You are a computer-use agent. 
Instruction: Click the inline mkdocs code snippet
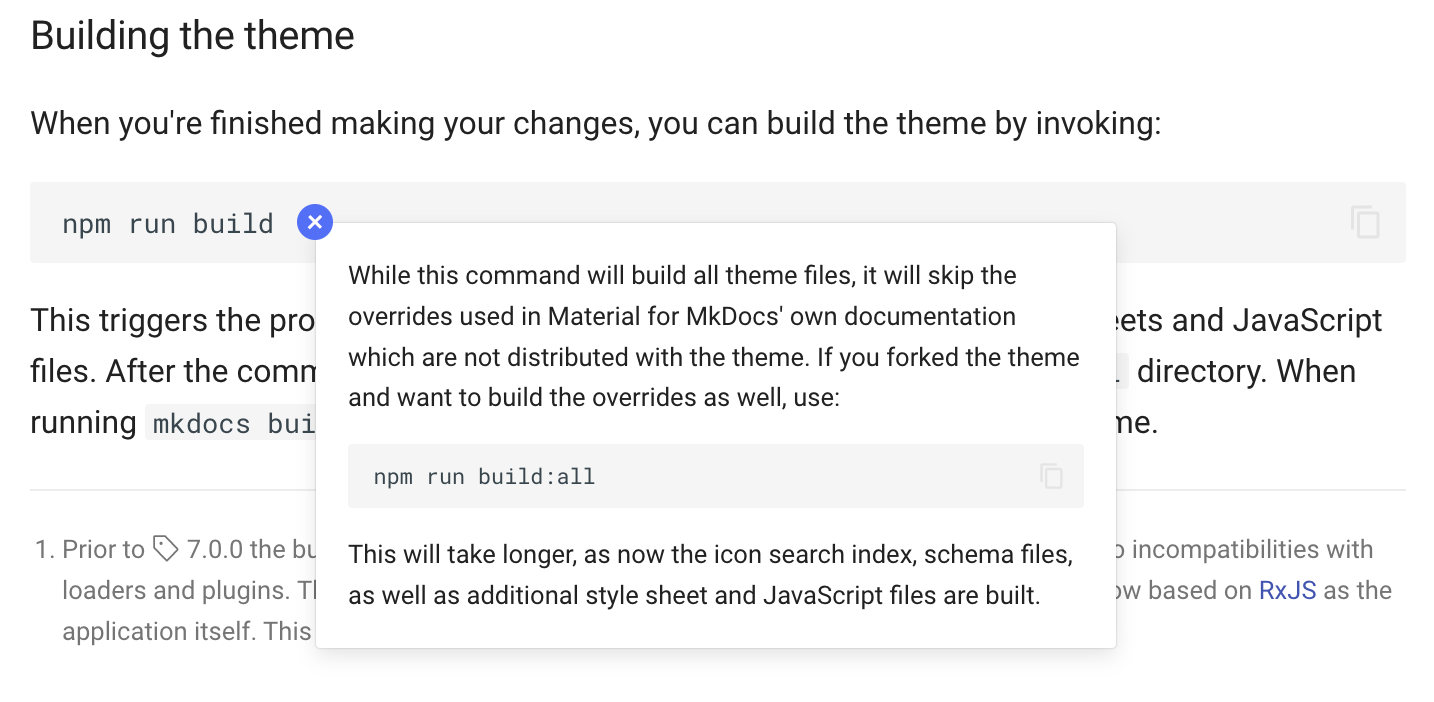click(x=232, y=423)
